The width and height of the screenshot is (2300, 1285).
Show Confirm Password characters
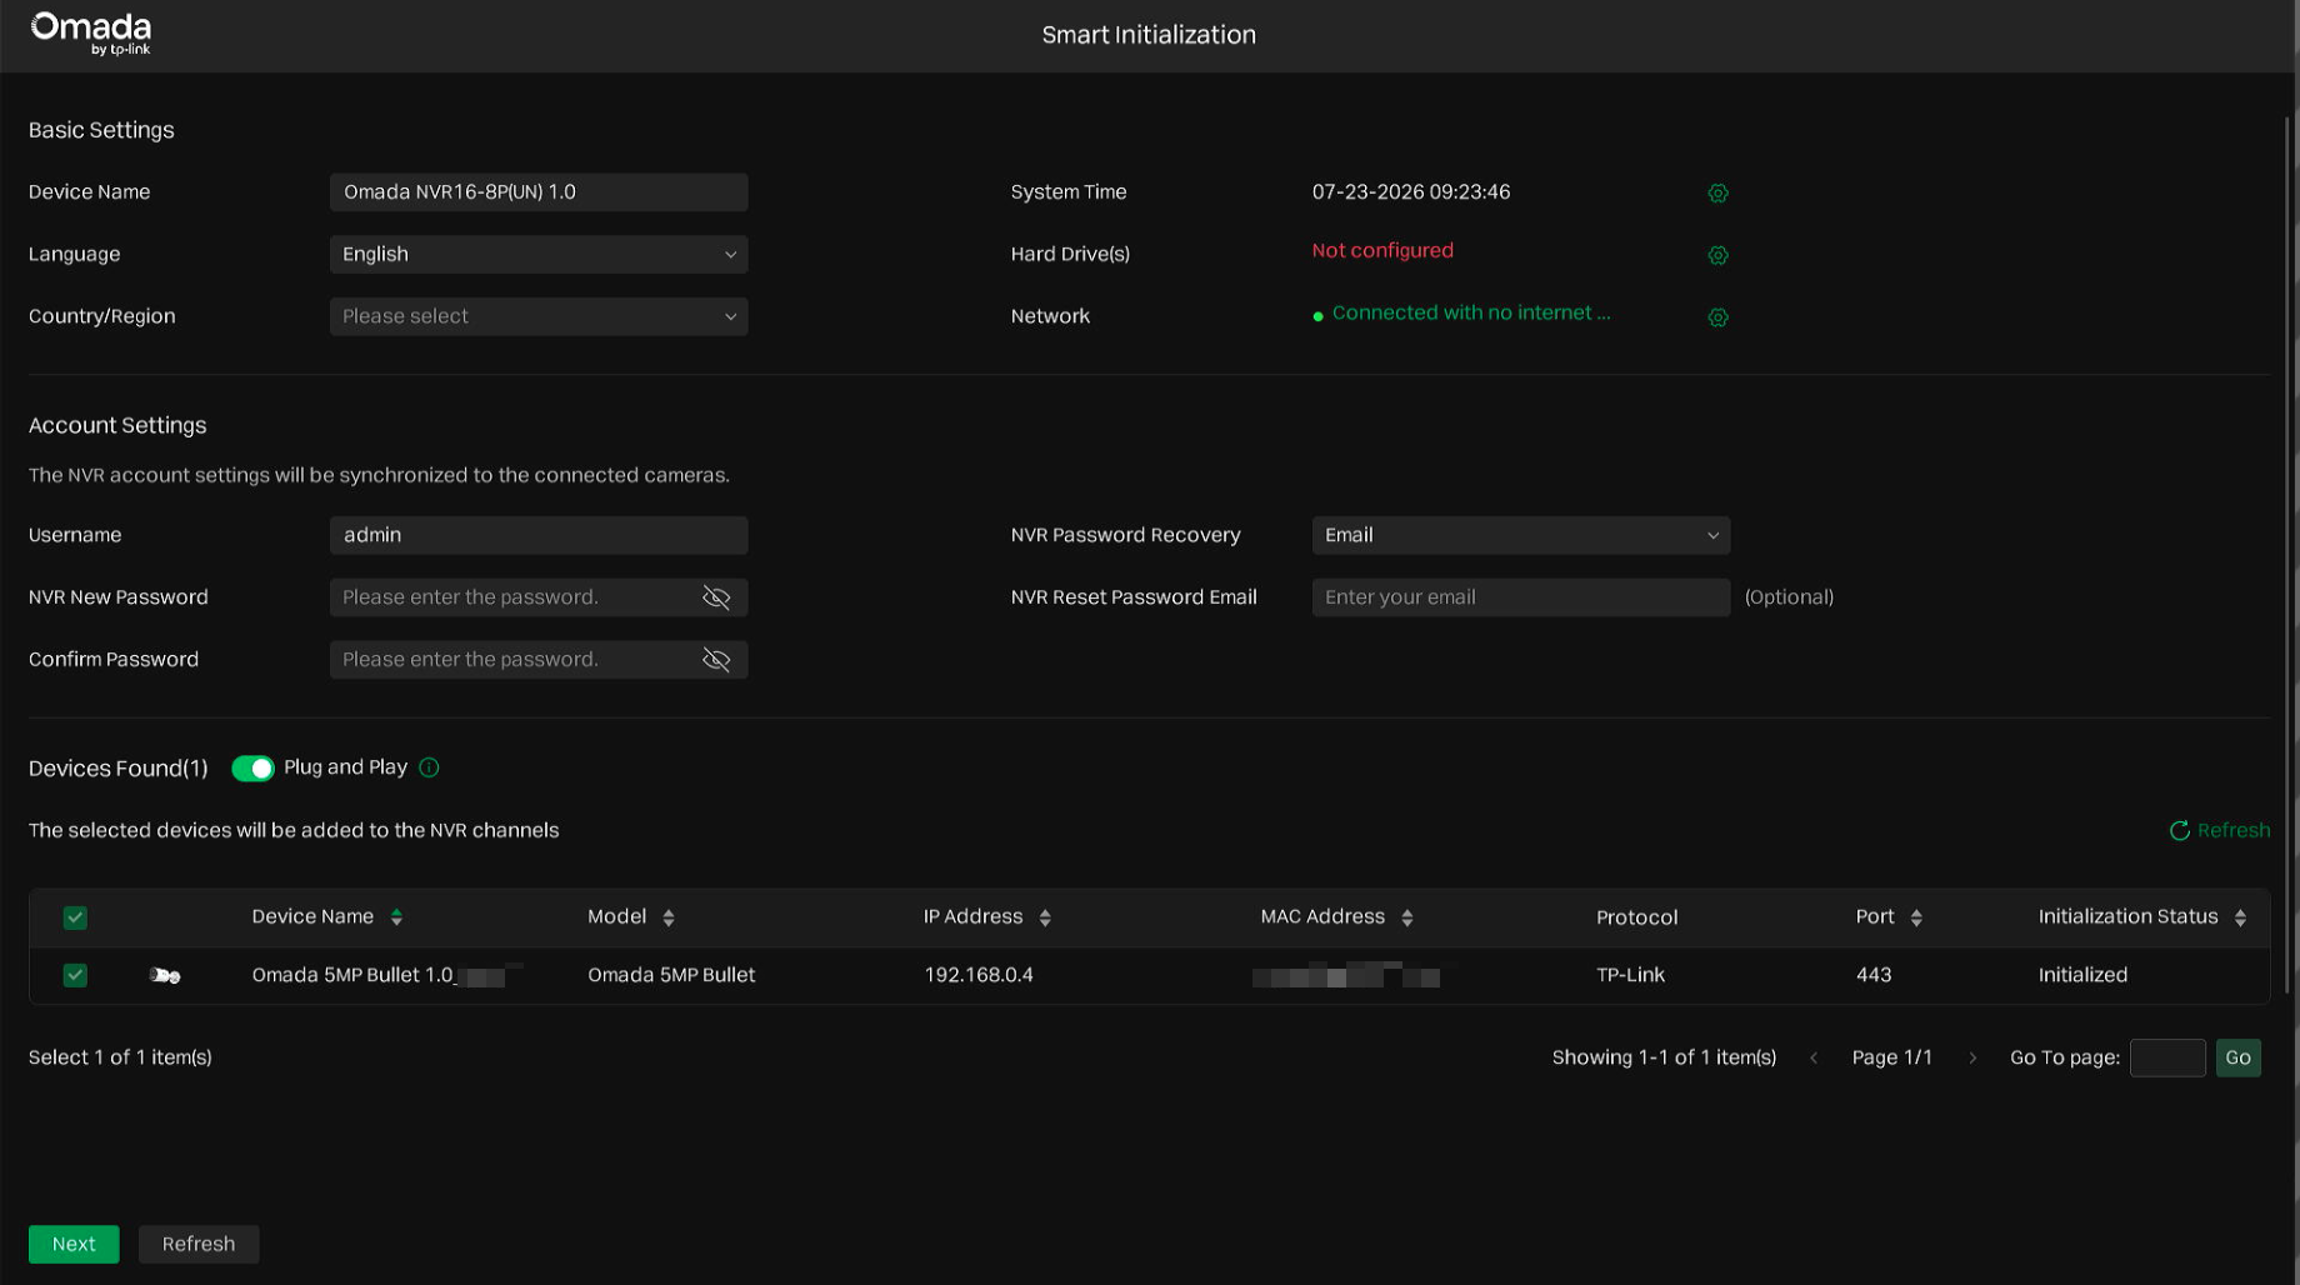click(716, 659)
